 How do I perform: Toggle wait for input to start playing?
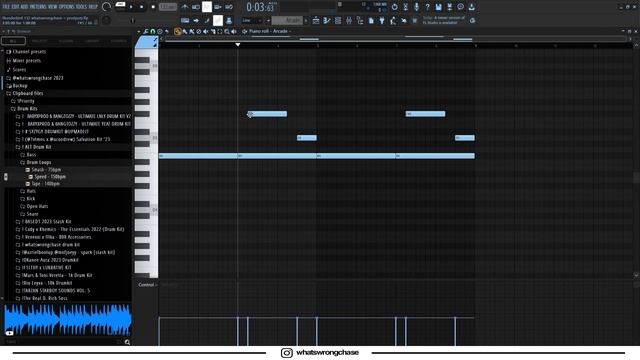tap(196, 7)
